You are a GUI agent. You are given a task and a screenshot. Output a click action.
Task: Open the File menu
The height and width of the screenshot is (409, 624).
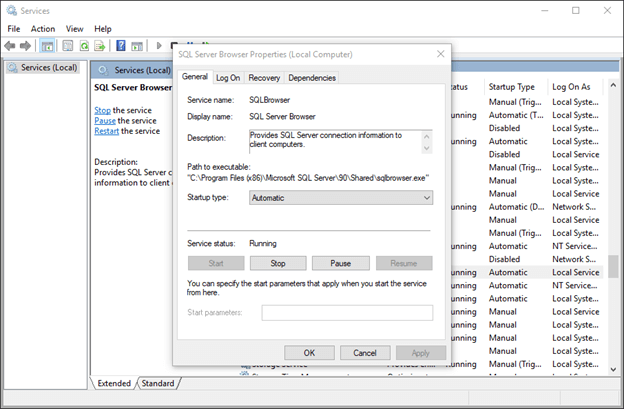pyautogui.click(x=14, y=29)
